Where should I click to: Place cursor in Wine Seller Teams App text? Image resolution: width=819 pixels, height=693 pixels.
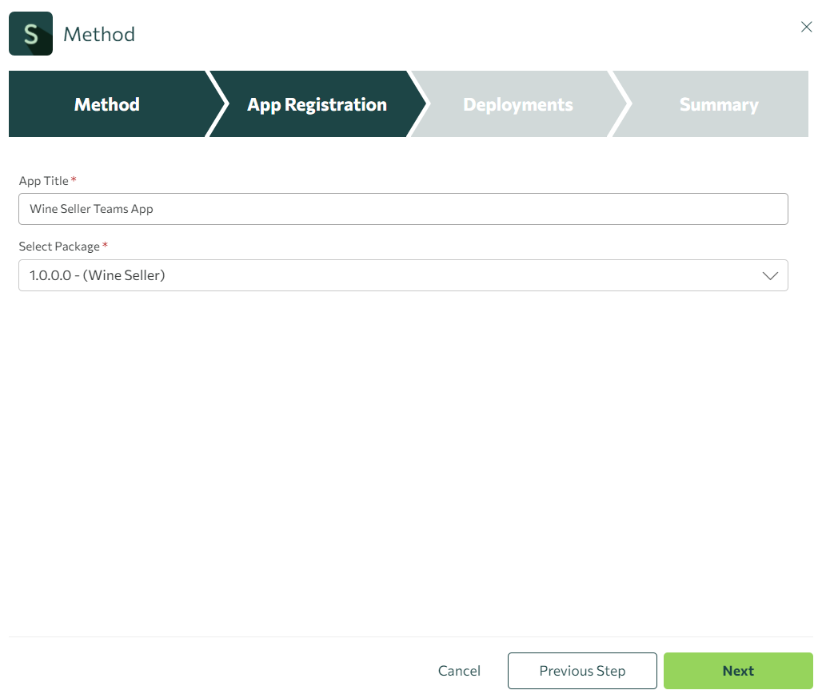(91, 209)
